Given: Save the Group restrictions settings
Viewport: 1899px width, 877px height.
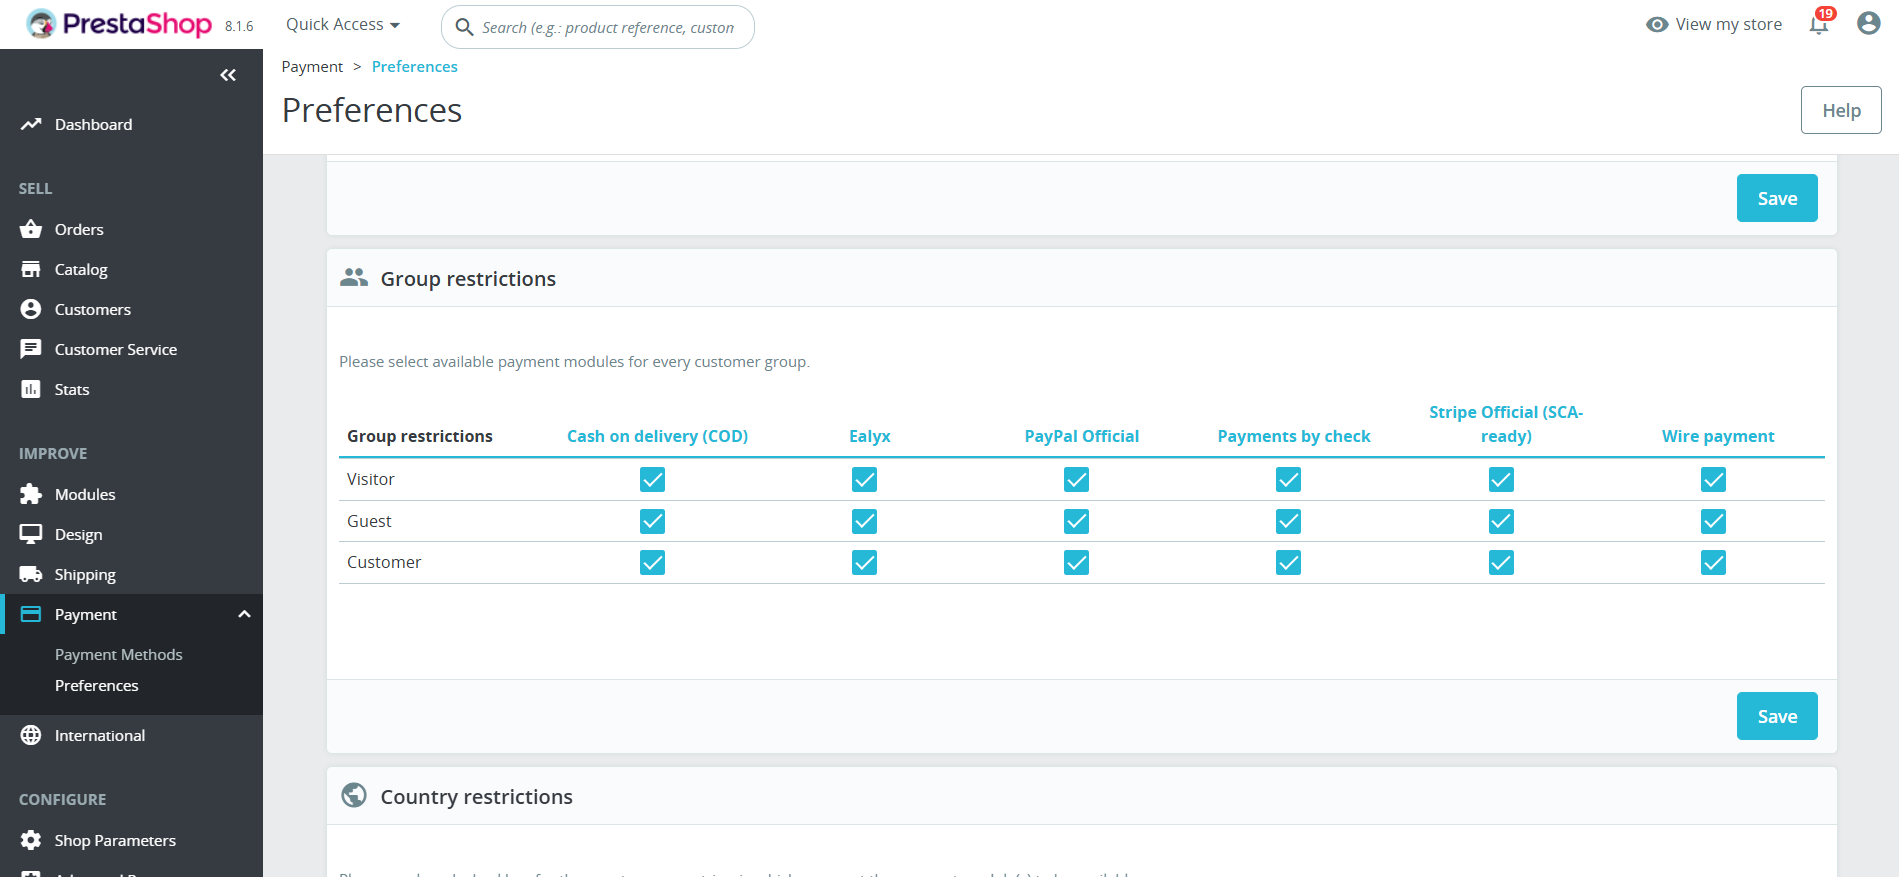Looking at the screenshot, I should tap(1776, 716).
